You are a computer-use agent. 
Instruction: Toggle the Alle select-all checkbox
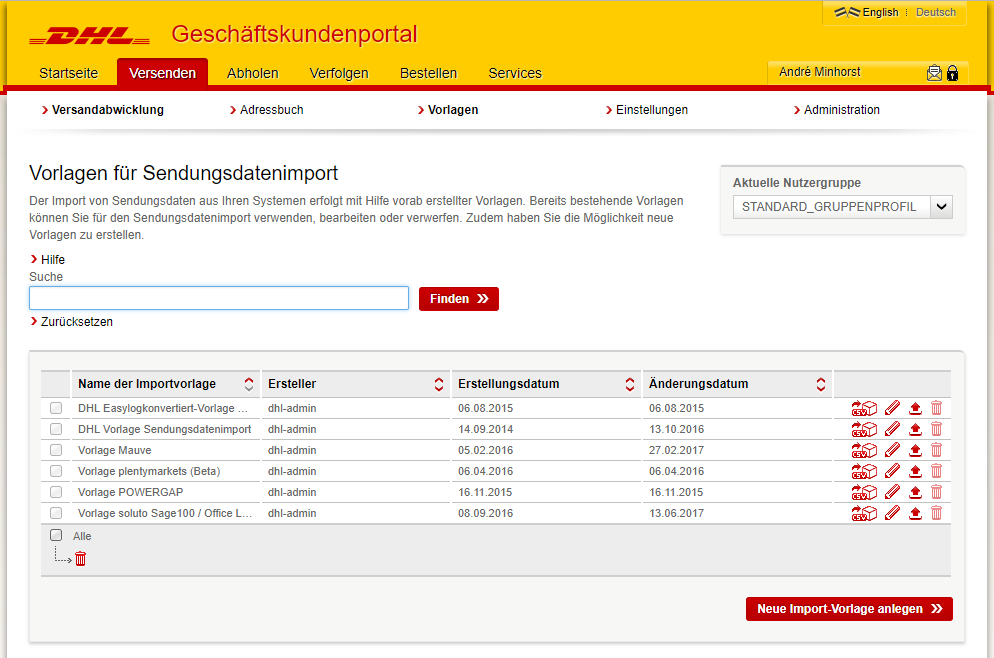[56, 535]
